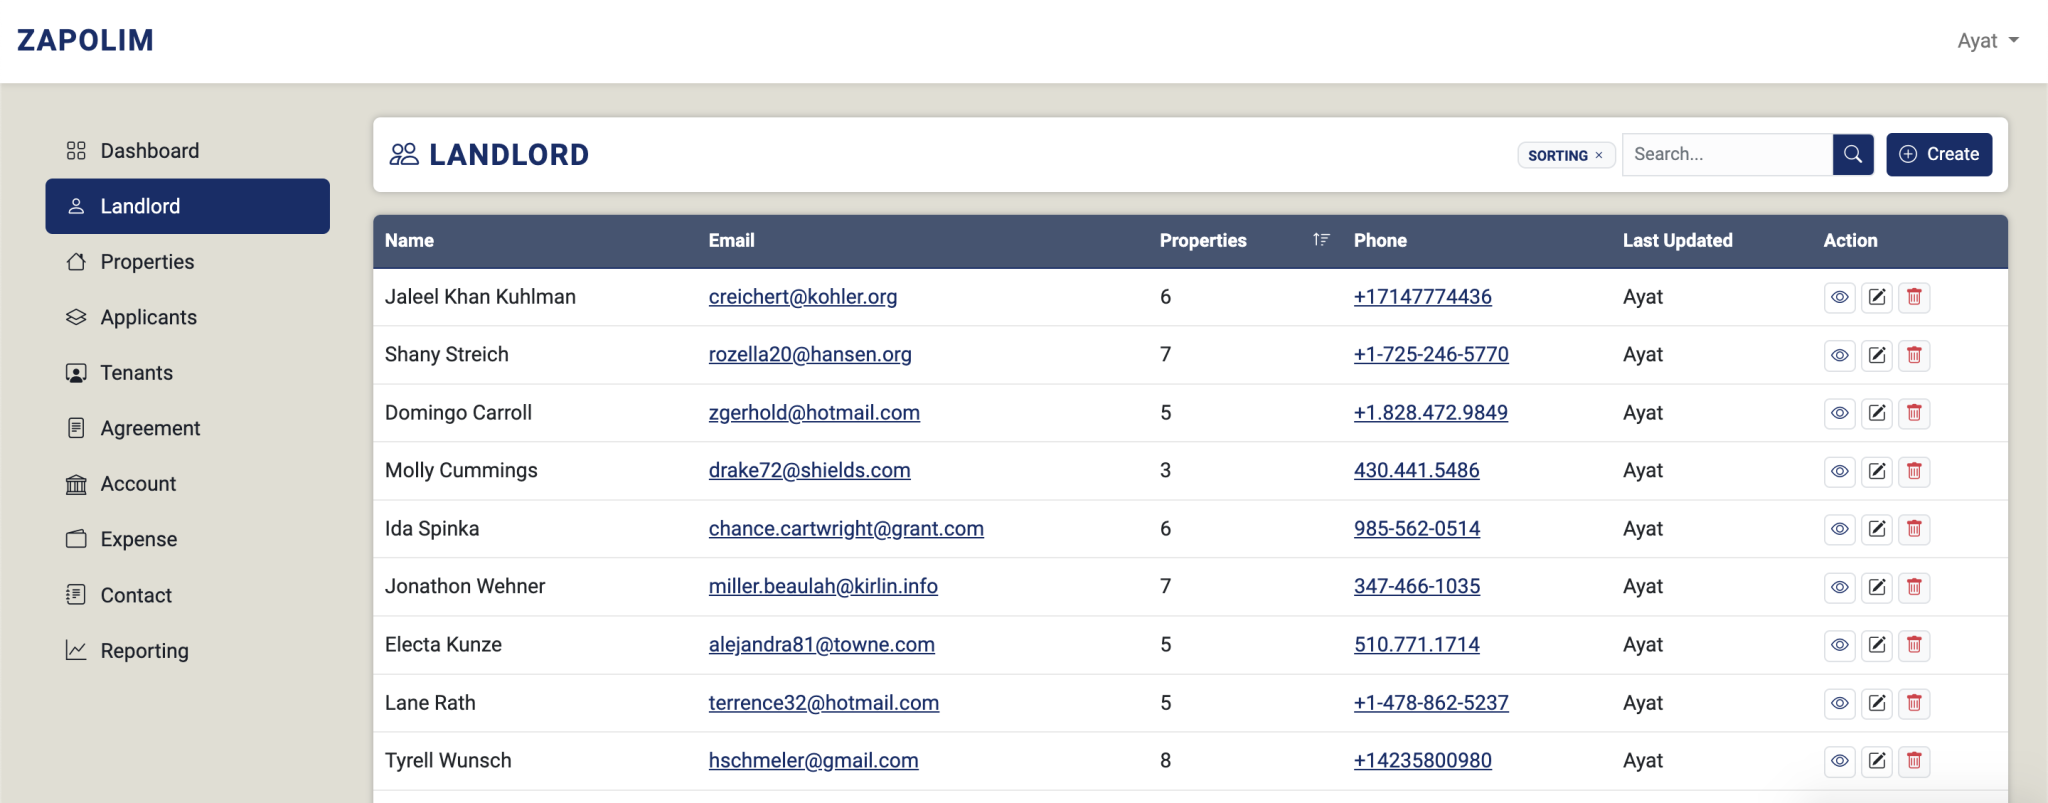The height and width of the screenshot is (803, 2048).
Task: Click the search magnifier icon button
Action: point(1852,154)
